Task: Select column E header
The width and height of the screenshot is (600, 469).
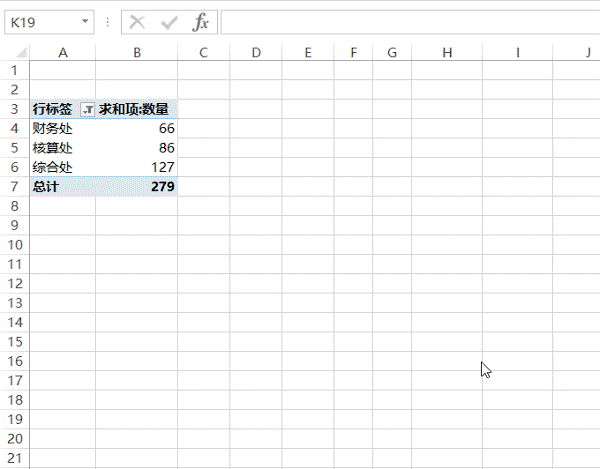Action: [x=308, y=52]
